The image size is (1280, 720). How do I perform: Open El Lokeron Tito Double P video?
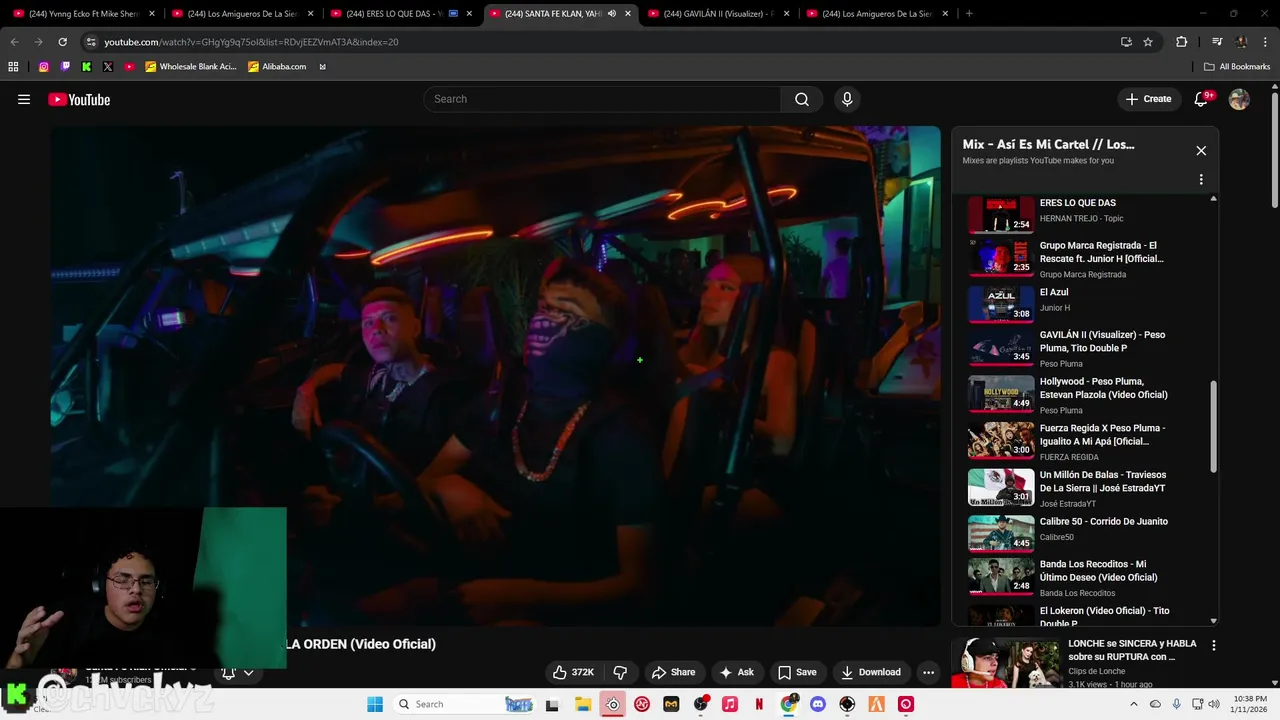(1090, 613)
